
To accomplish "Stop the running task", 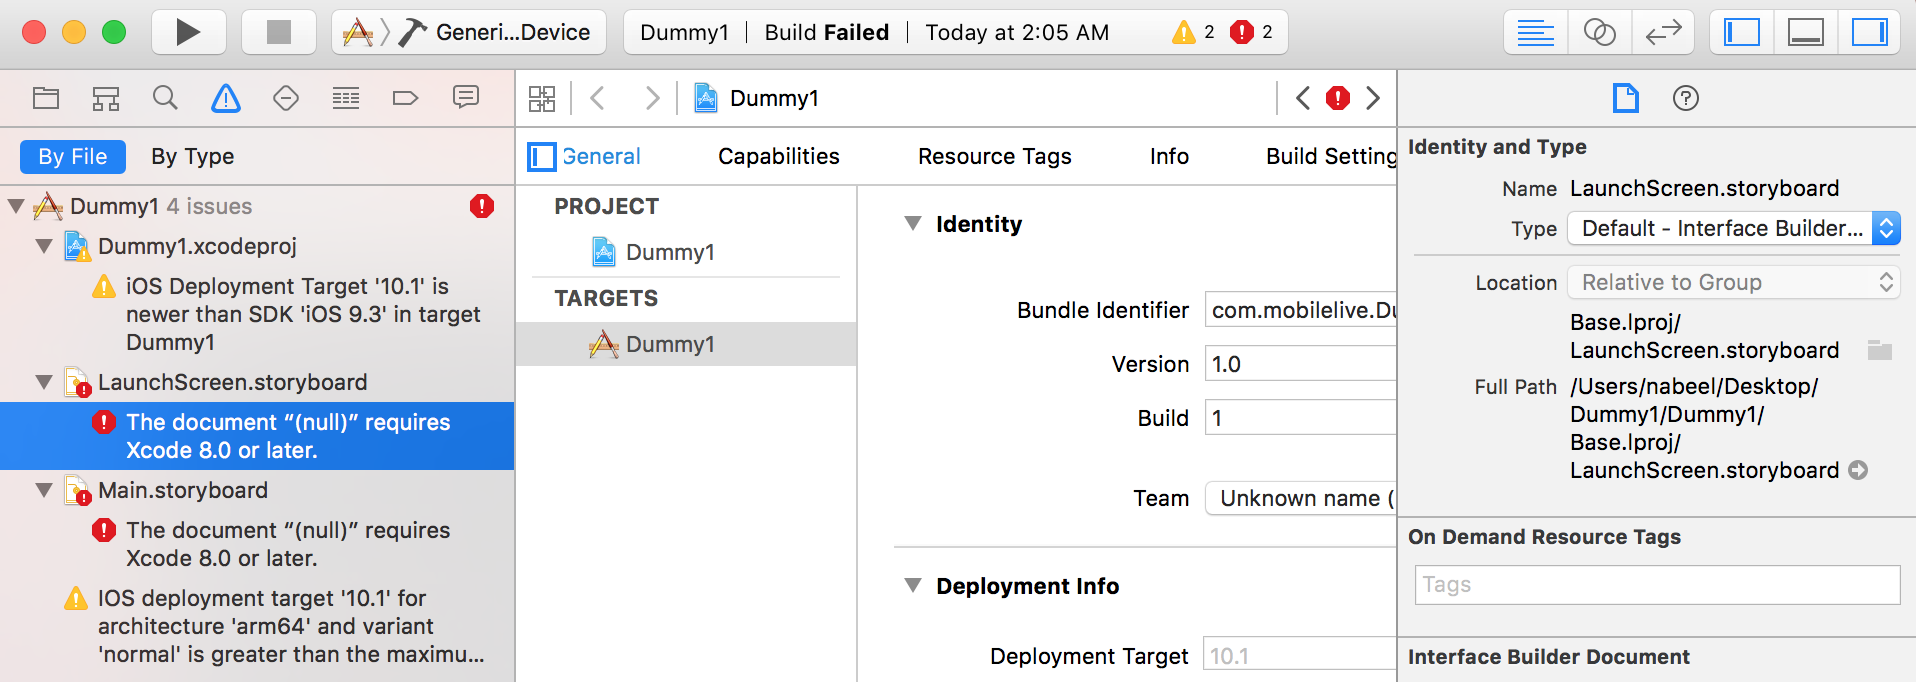I will point(279,32).
